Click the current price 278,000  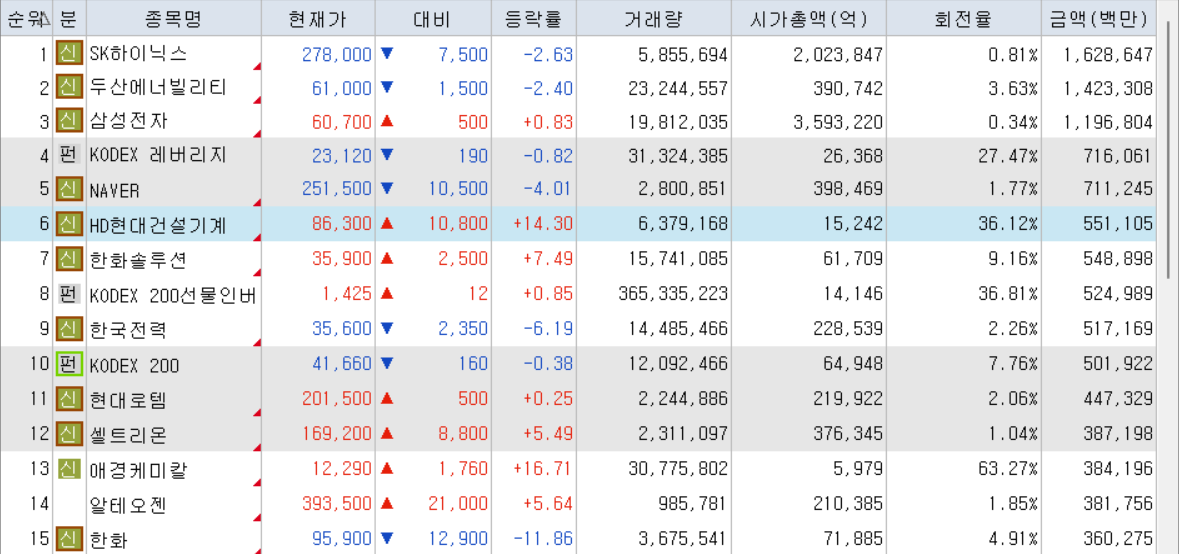tap(337, 54)
